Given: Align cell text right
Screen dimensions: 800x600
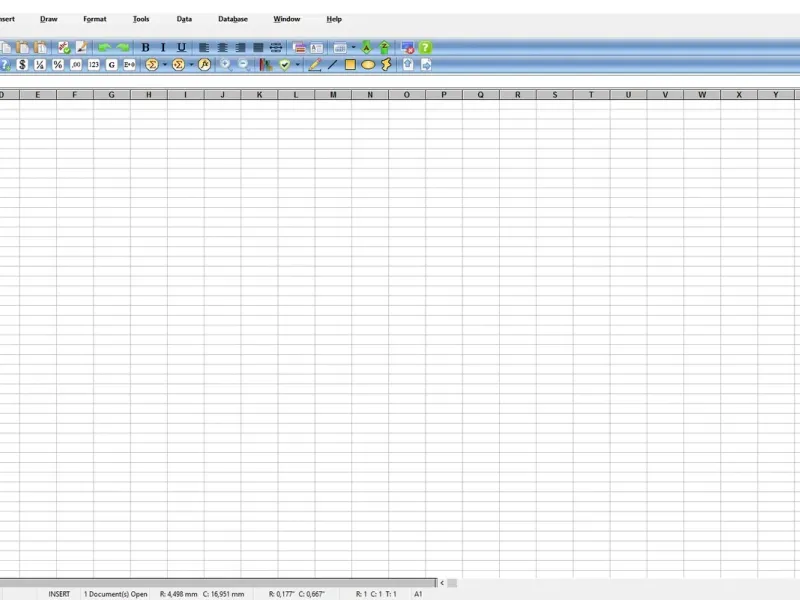Looking at the screenshot, I should point(240,47).
